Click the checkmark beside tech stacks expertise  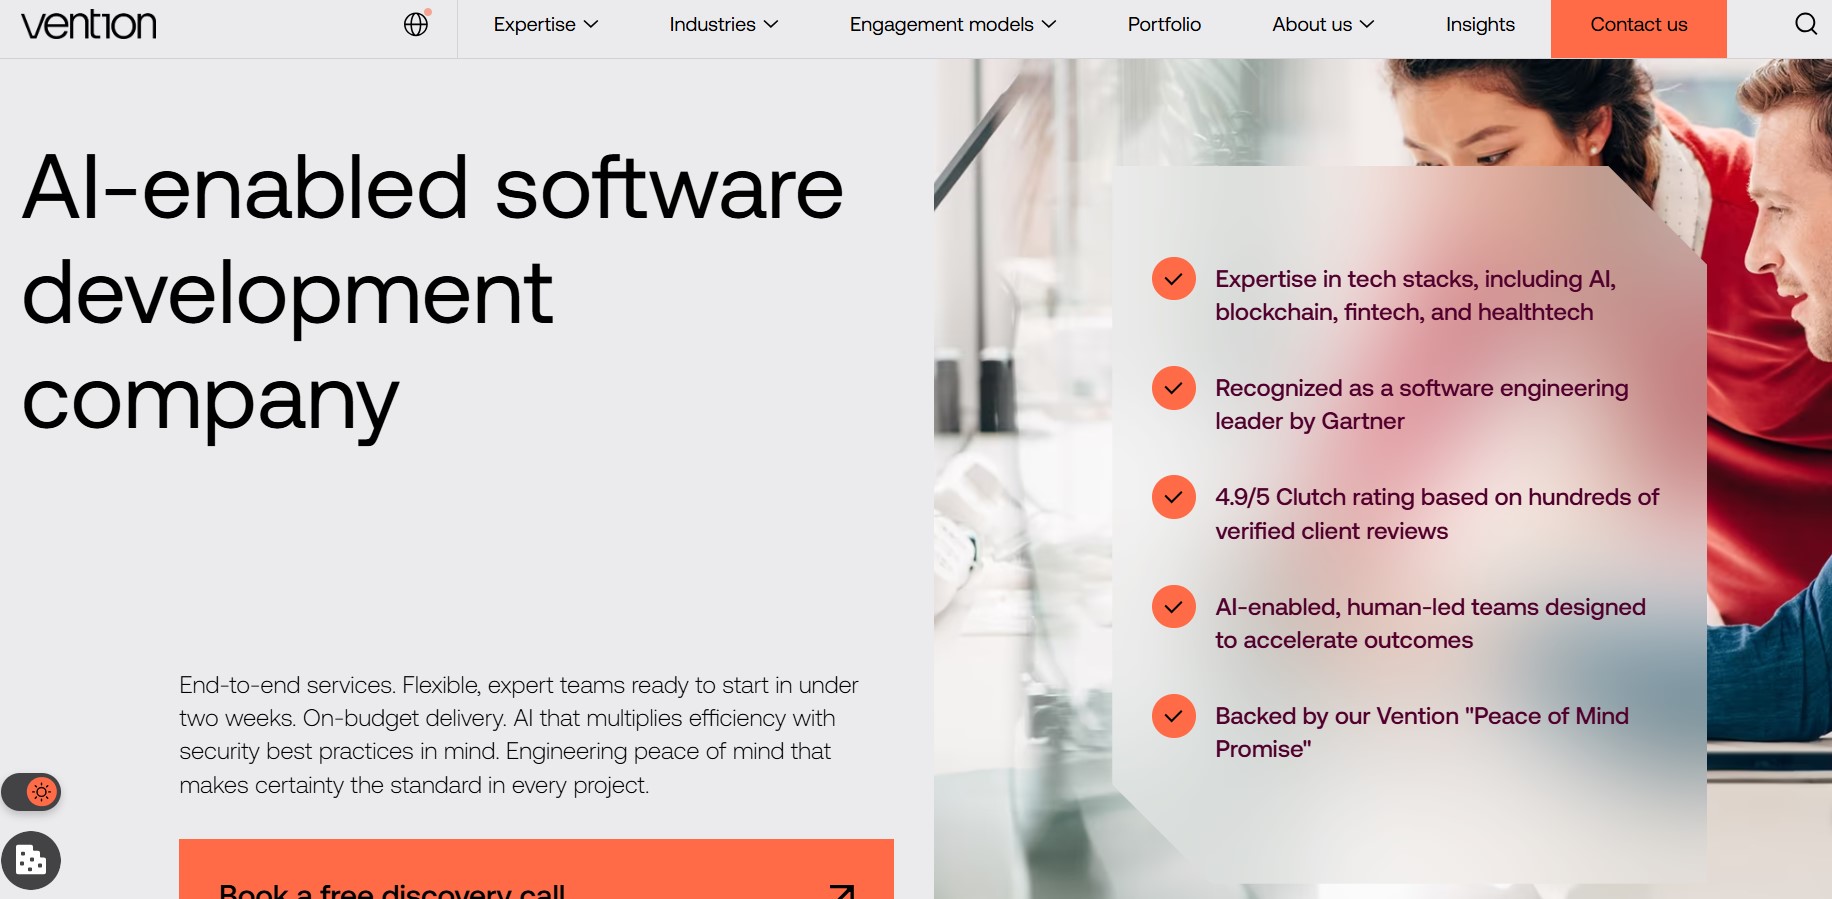click(1174, 279)
